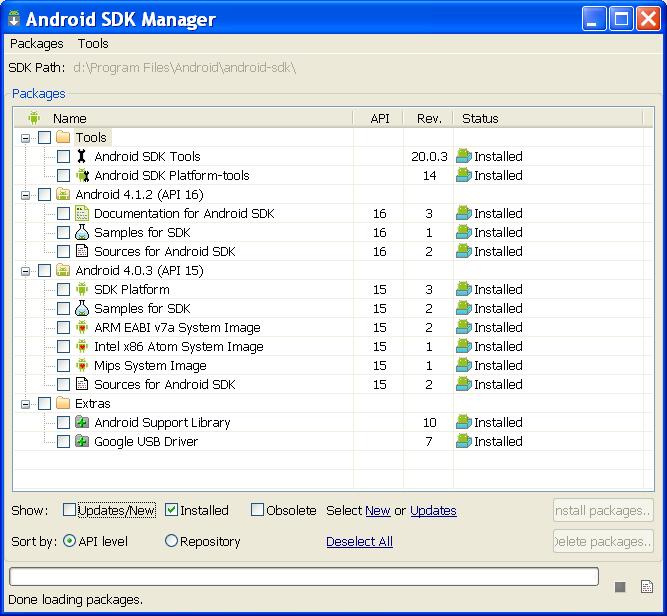Click the android icon in the Name column header
667x616 pixels.
34,118
